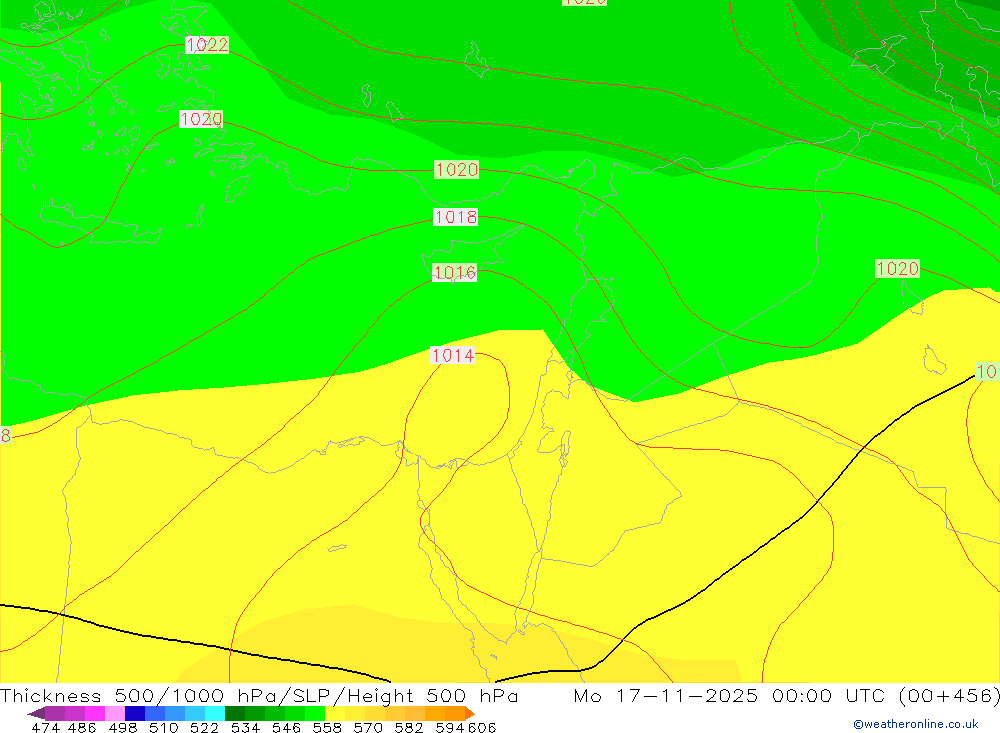Open the weatheronline.co.uk copyright link
Viewport: 1000px width, 733px height.
[x=916, y=724]
